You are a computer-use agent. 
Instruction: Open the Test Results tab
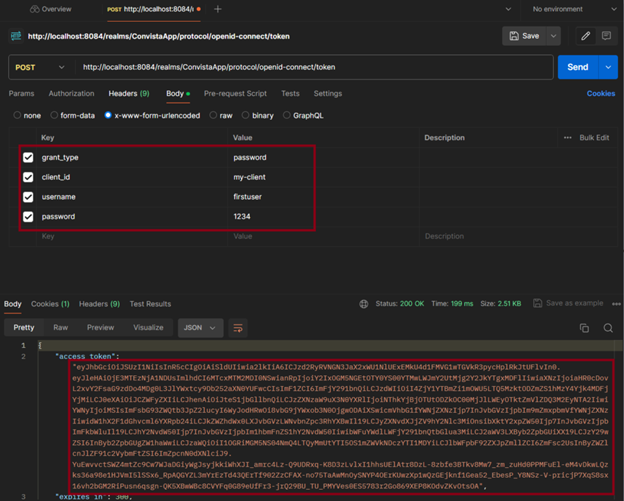tap(150, 304)
